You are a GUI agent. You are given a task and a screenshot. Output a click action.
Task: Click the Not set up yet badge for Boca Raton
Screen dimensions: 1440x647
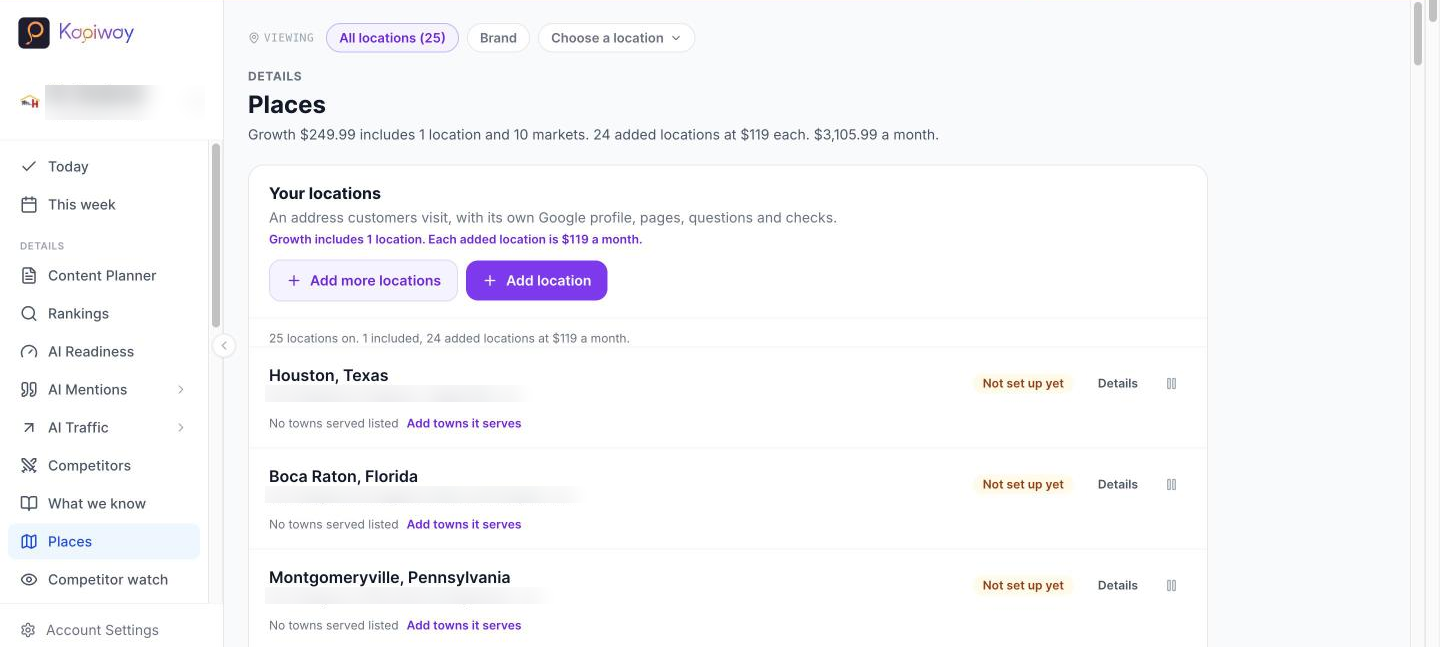(x=1023, y=484)
